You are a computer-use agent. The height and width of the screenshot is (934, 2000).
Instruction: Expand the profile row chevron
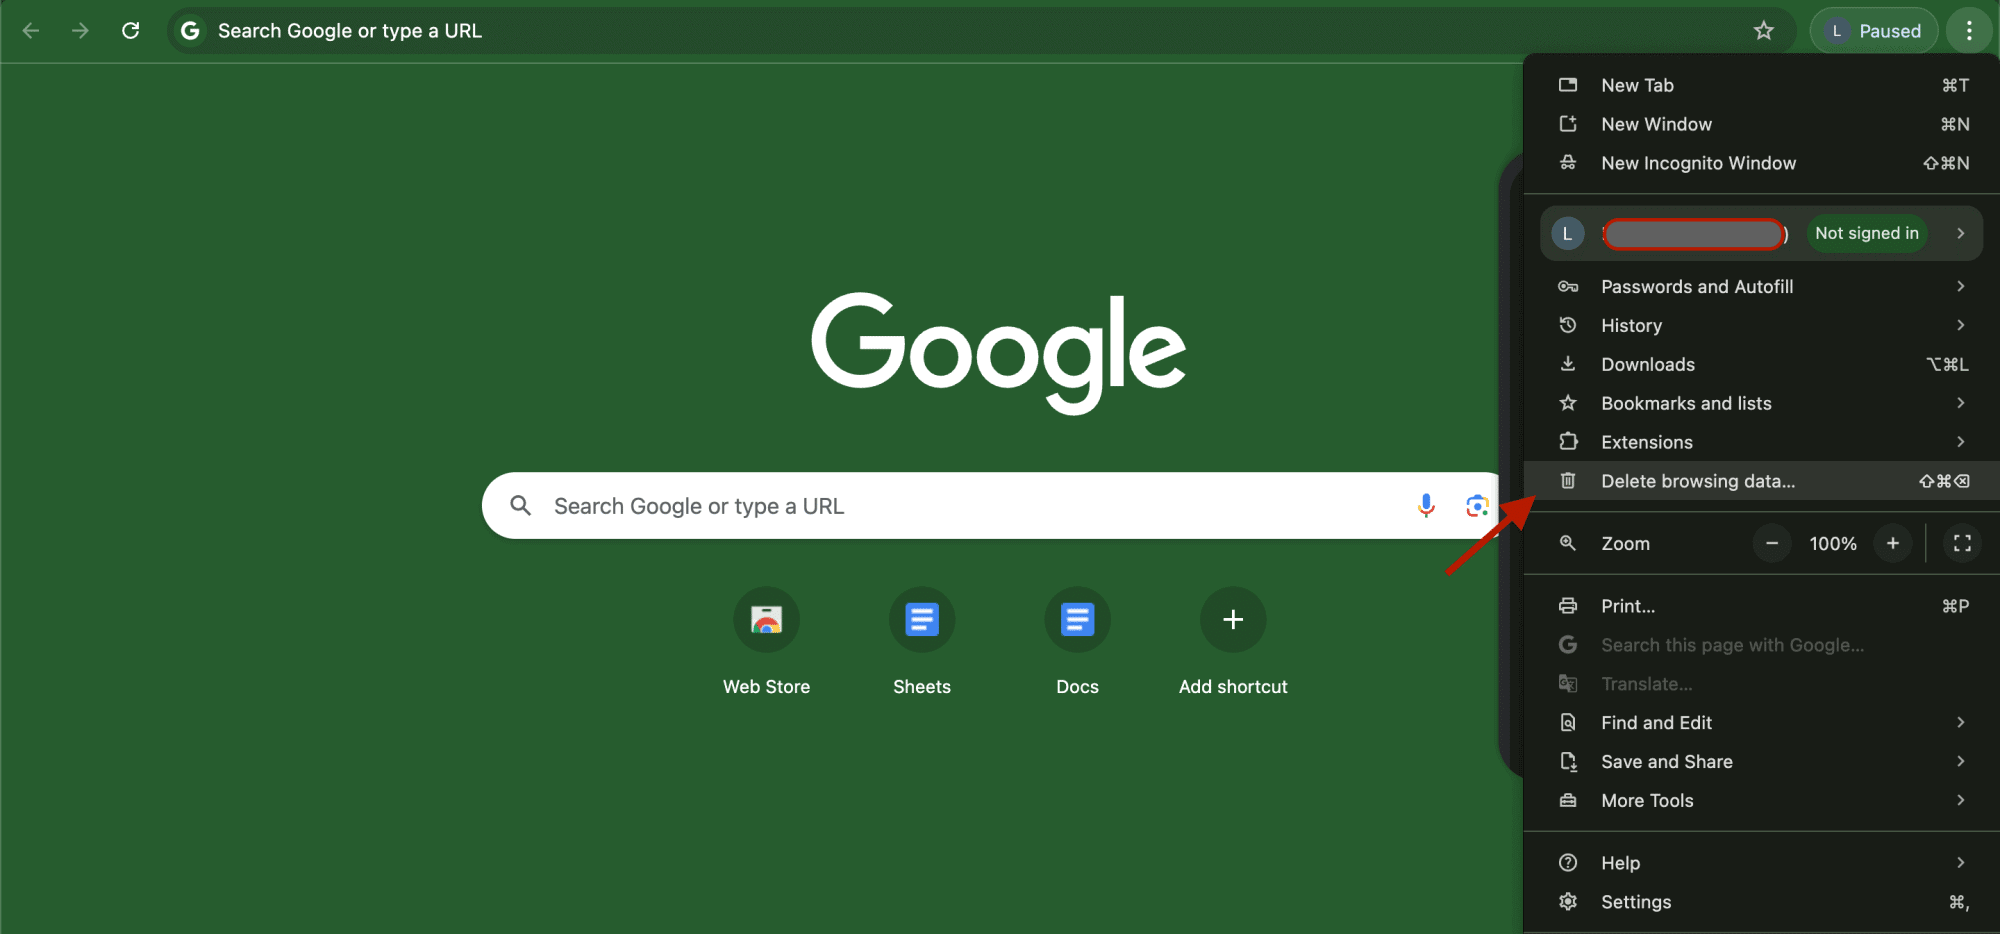(x=1960, y=233)
